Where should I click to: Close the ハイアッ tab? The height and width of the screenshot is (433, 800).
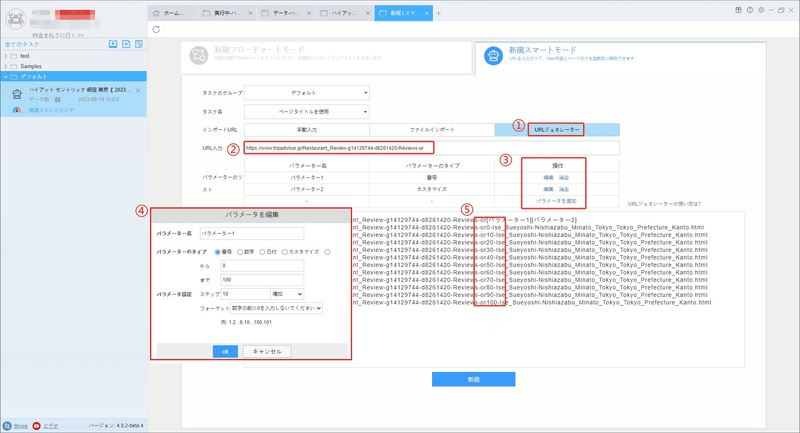[x=368, y=13]
